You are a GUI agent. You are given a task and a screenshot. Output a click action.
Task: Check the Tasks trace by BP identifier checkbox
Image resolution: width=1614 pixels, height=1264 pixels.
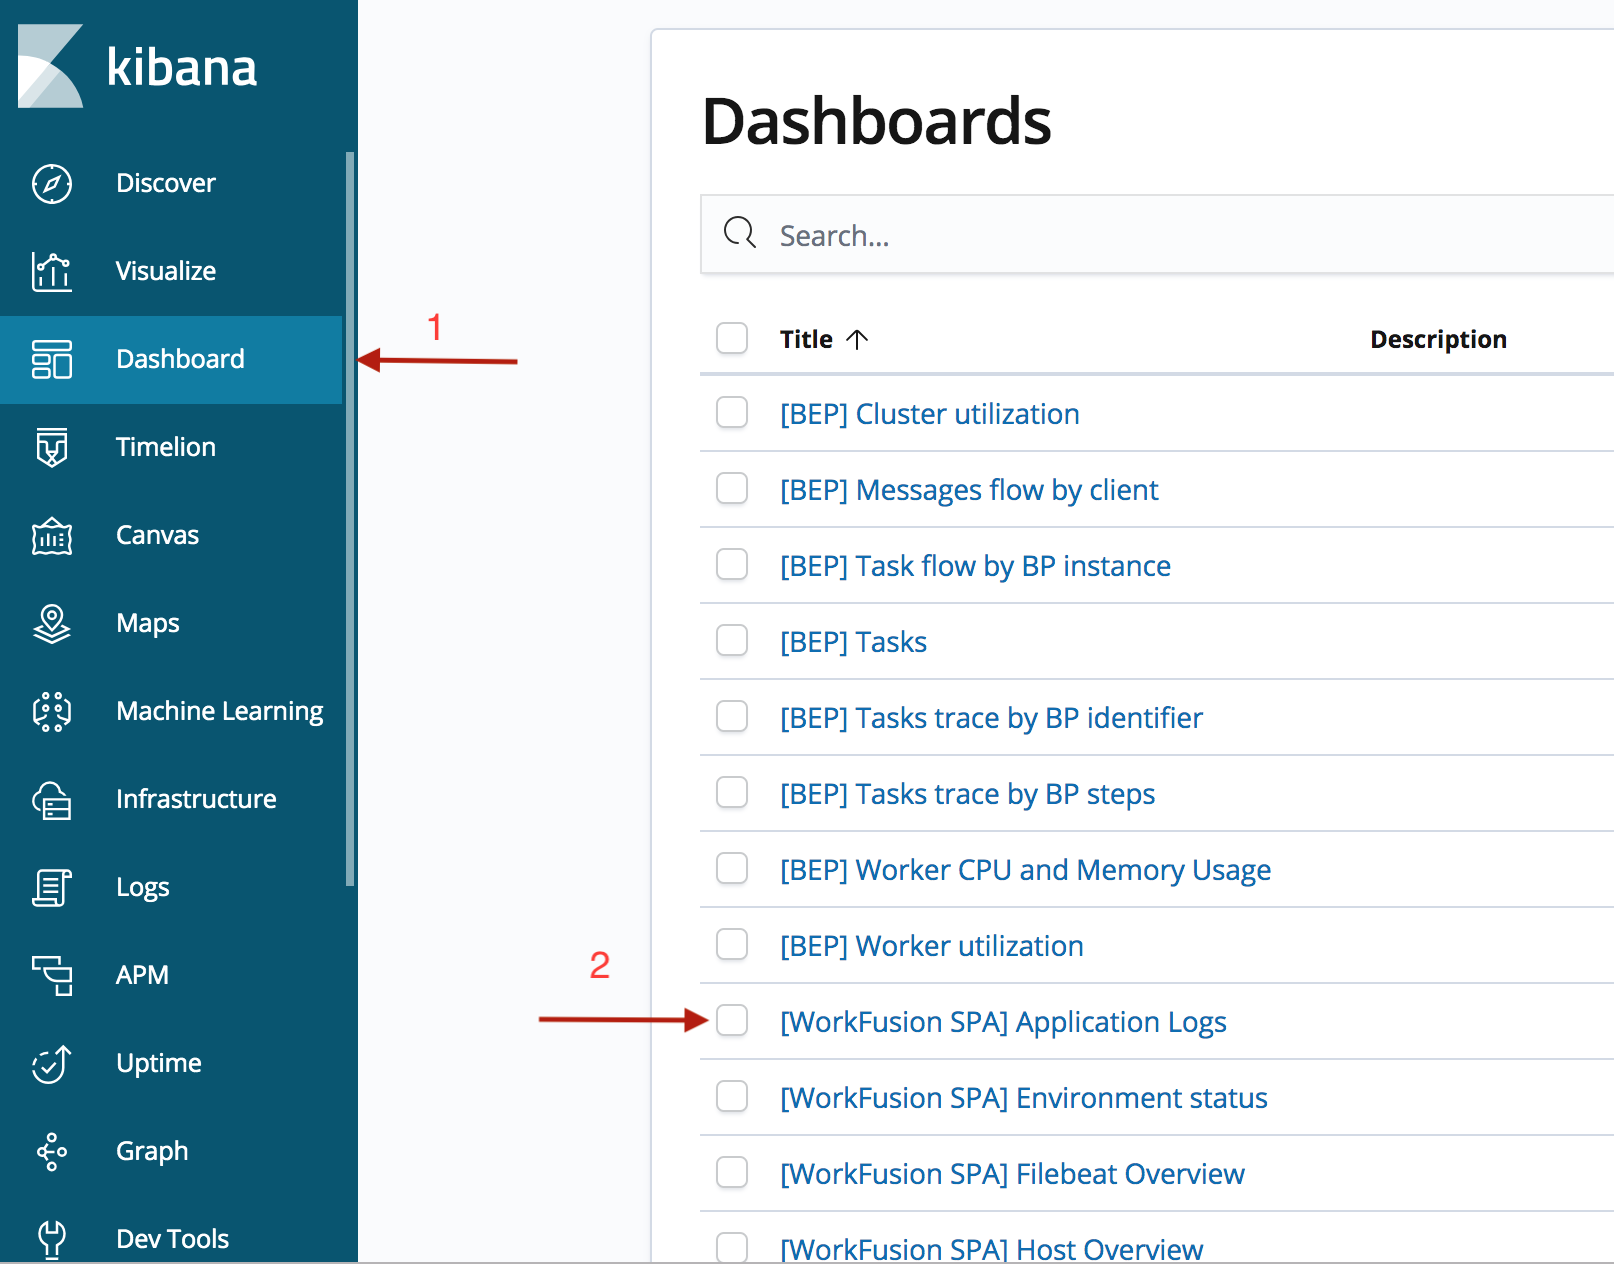(732, 716)
